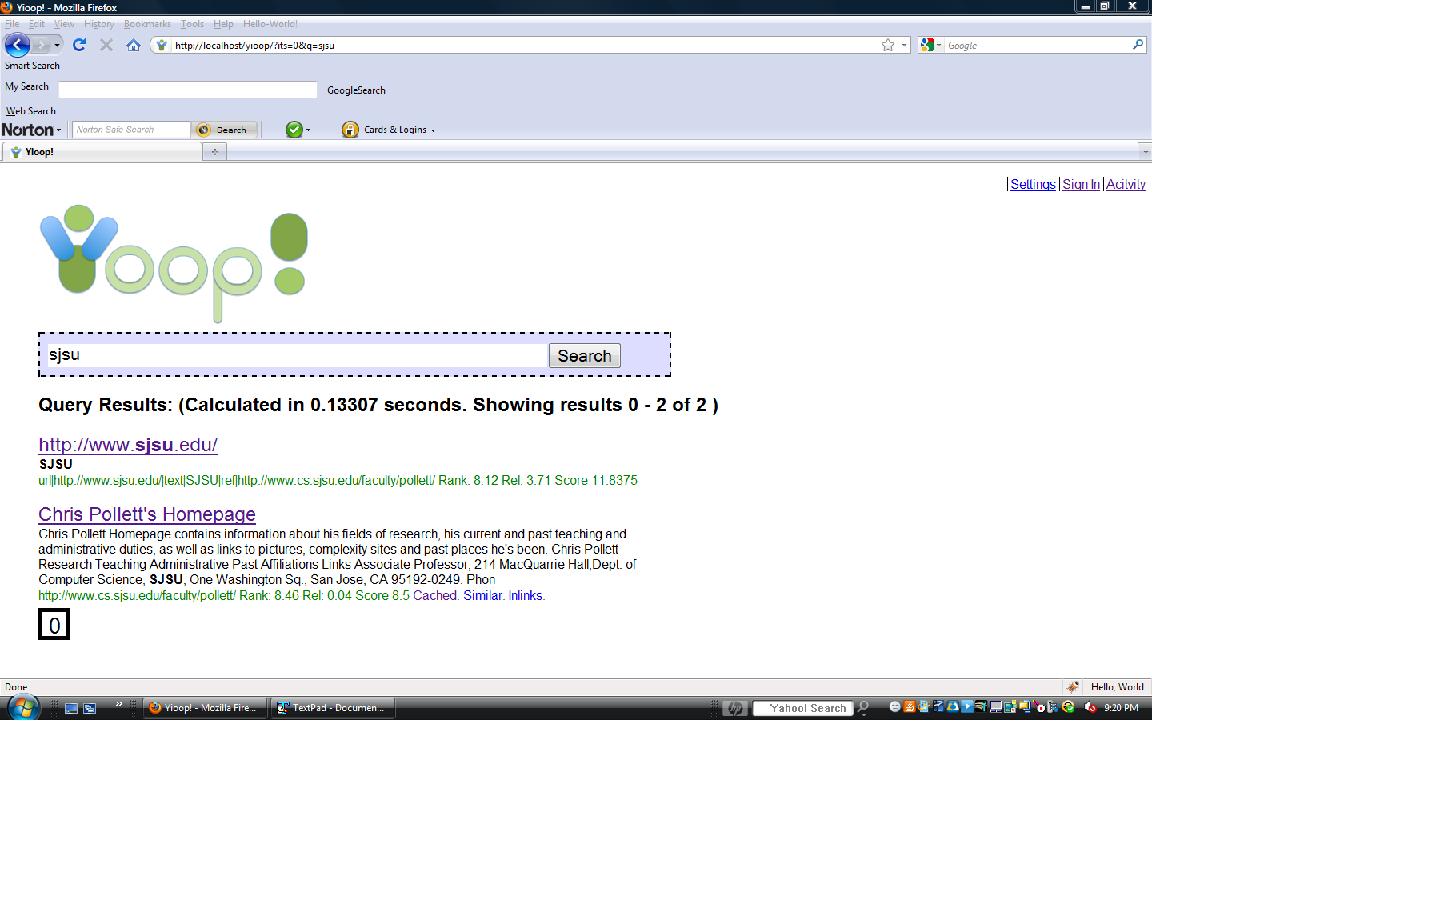Click the Yioop query field containing sjsu
Image resolution: width=1440 pixels, height=900 pixels.
click(x=297, y=355)
